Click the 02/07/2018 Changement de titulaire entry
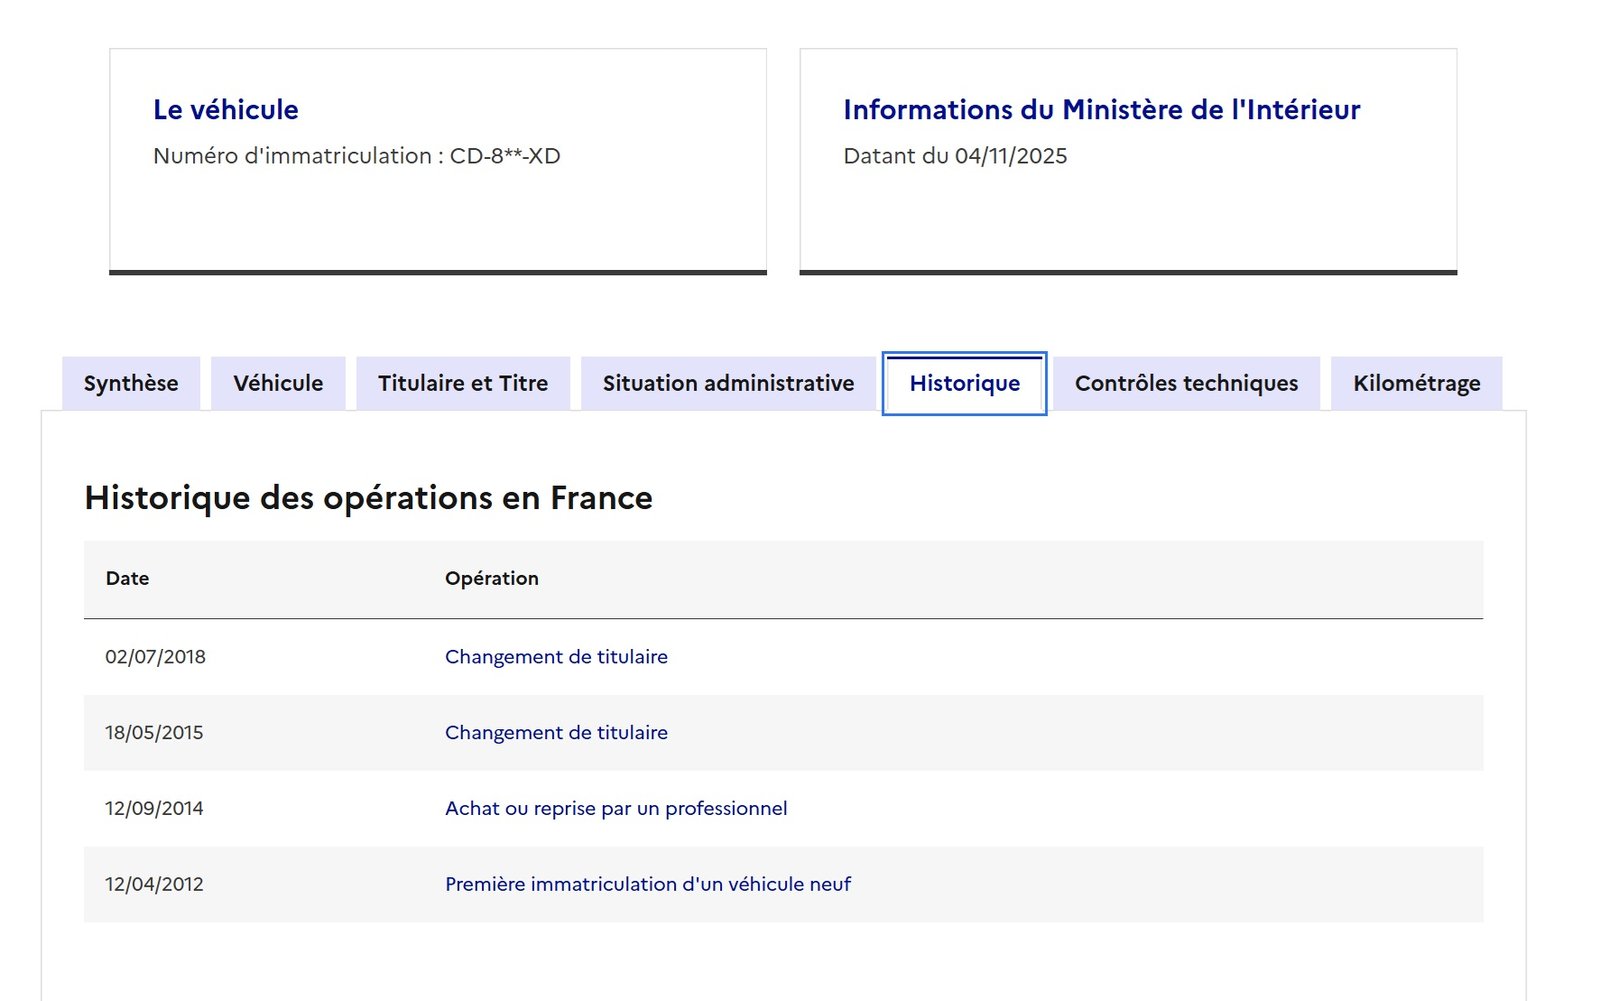Viewport: 1600px width, 1001px height. coord(556,657)
